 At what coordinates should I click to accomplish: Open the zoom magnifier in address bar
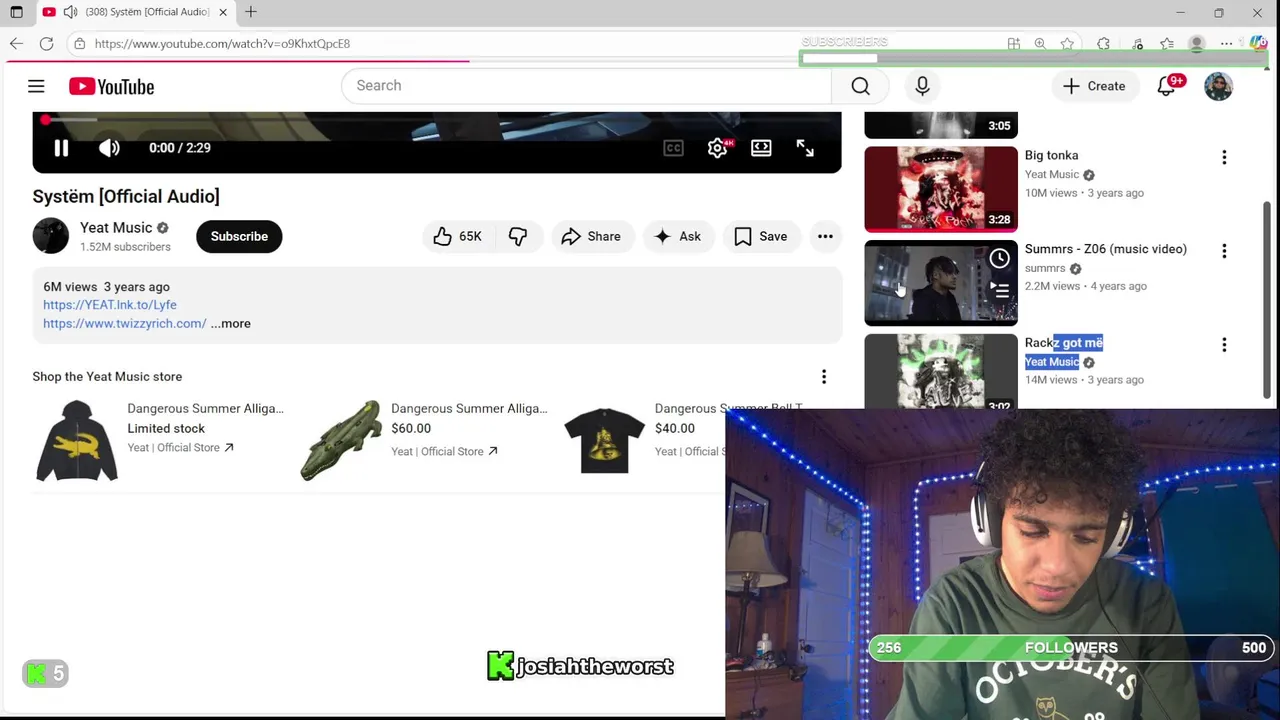click(1040, 44)
